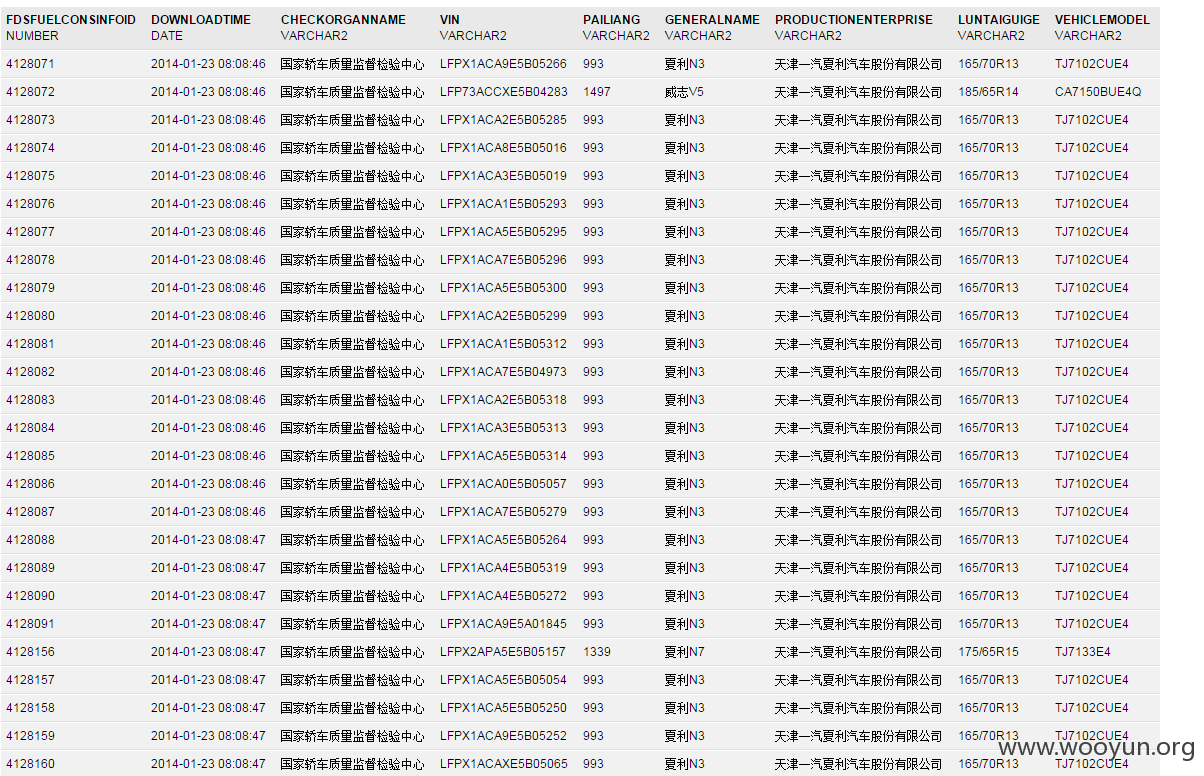Viewport: 1204px width, 776px height.
Task: Click VIN LFPX1ACA5E5B05054
Action: [x=503, y=680]
